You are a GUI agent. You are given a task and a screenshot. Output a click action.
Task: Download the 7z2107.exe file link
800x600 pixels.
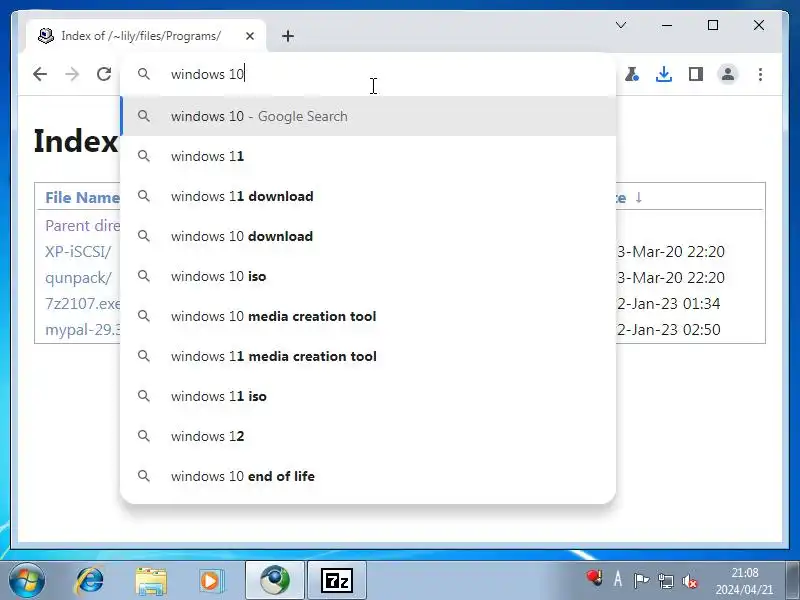(82, 304)
